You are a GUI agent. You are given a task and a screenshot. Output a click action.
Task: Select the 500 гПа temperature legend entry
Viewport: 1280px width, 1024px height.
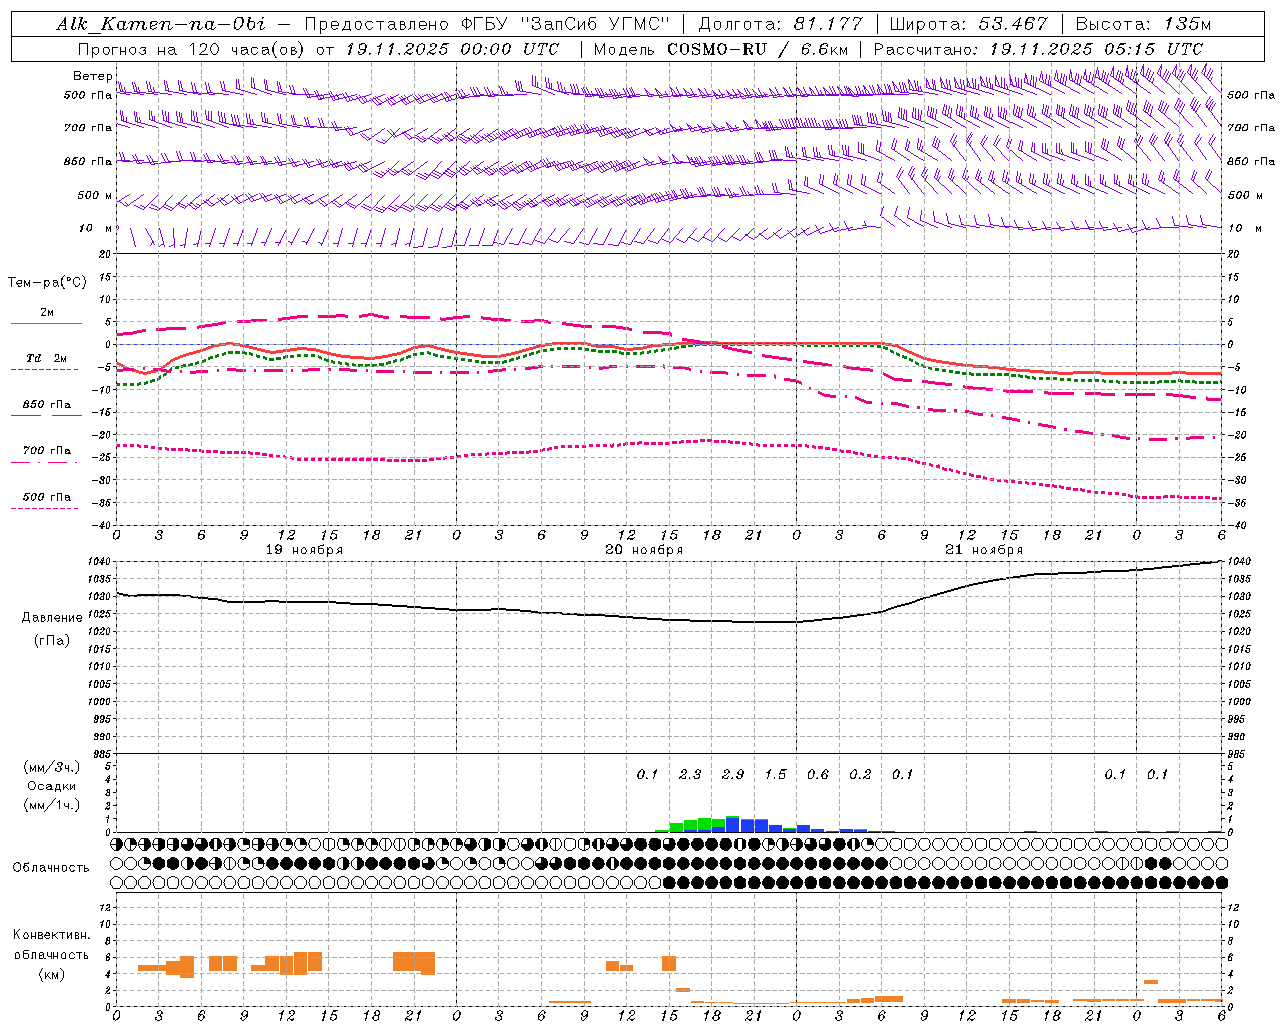coord(47,497)
